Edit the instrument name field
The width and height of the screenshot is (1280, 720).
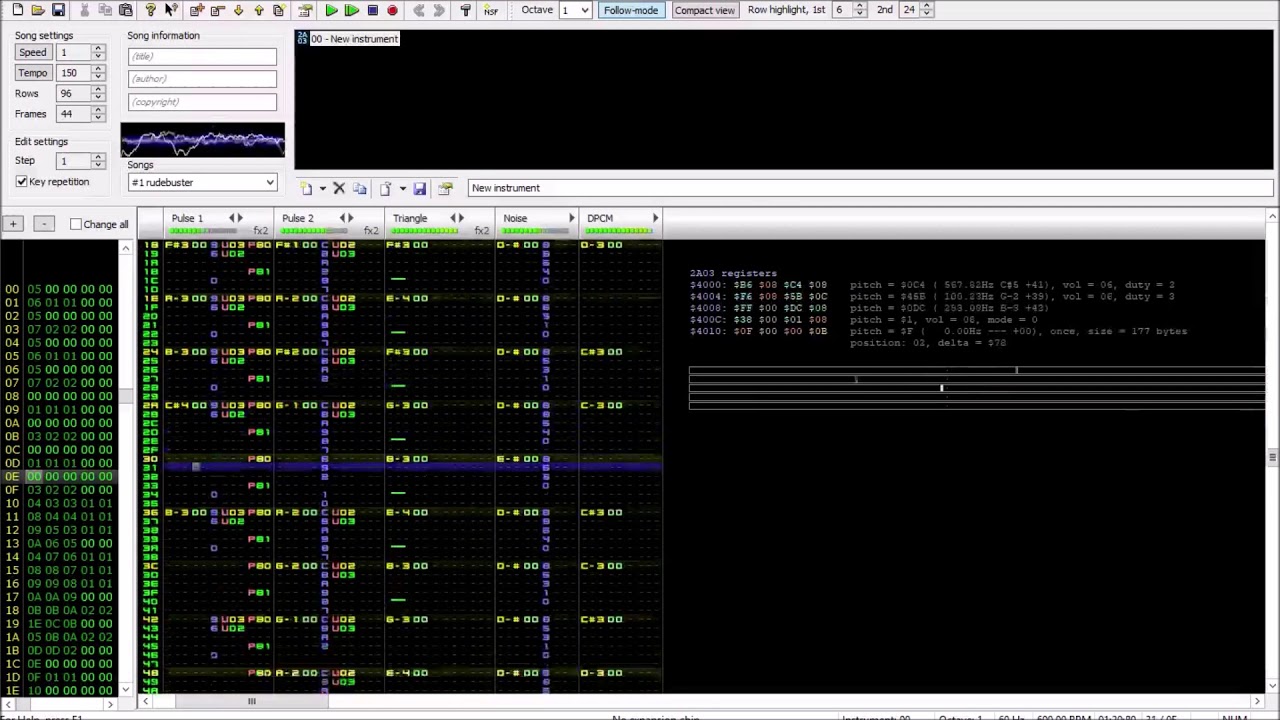coord(870,188)
